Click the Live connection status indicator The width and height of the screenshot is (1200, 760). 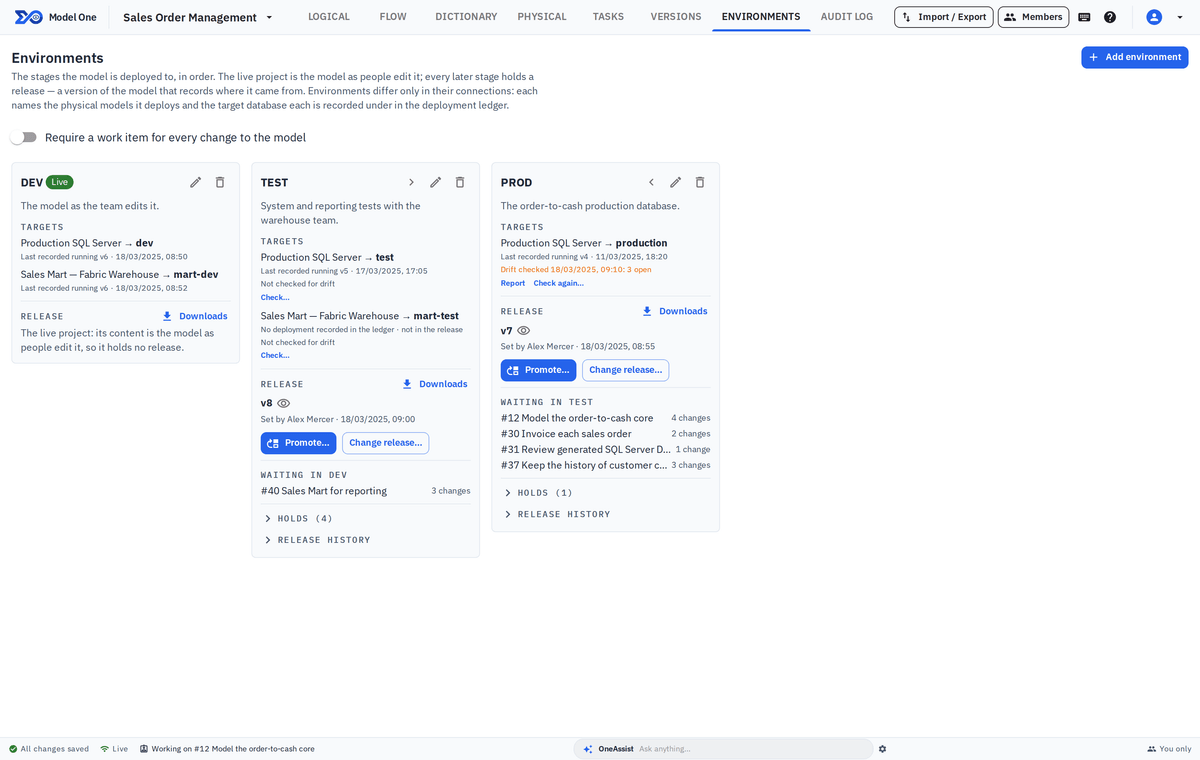click(x=114, y=748)
